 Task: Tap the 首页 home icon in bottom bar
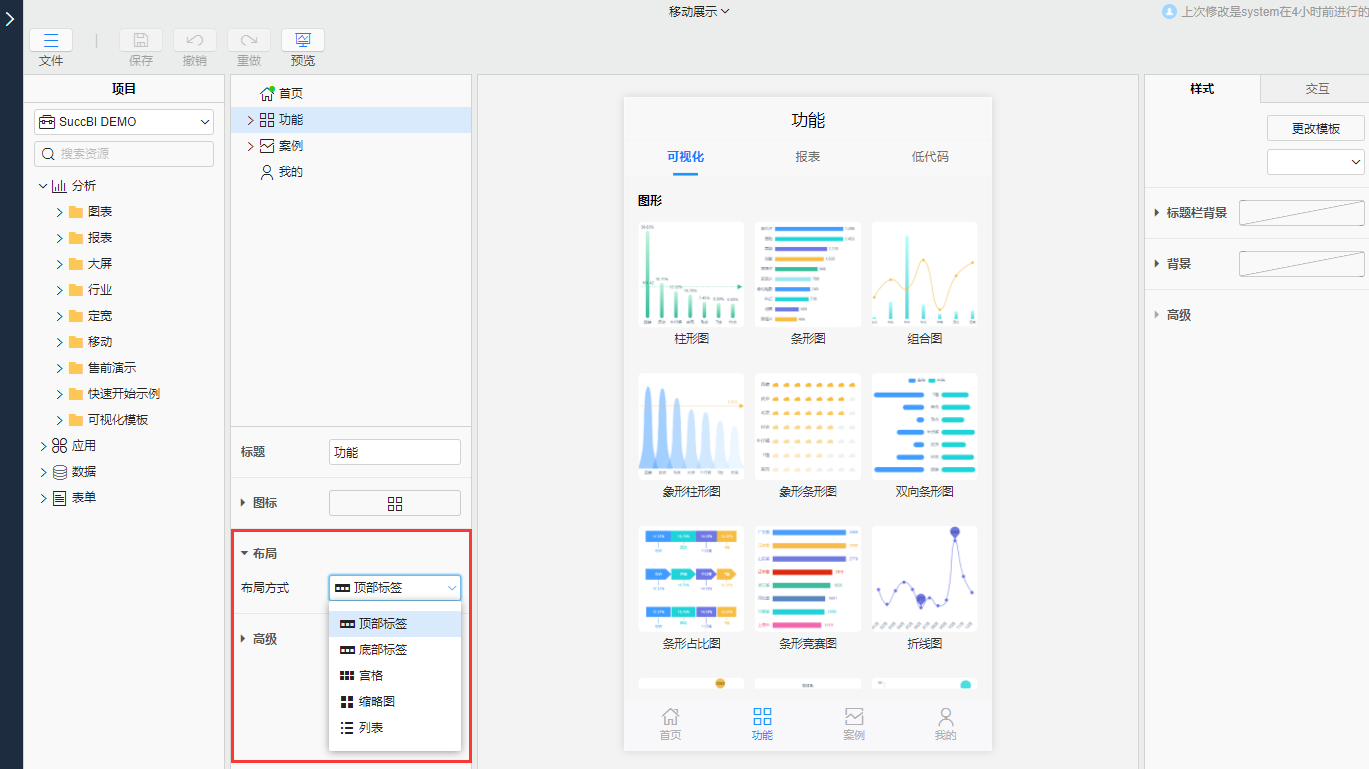tap(670, 717)
